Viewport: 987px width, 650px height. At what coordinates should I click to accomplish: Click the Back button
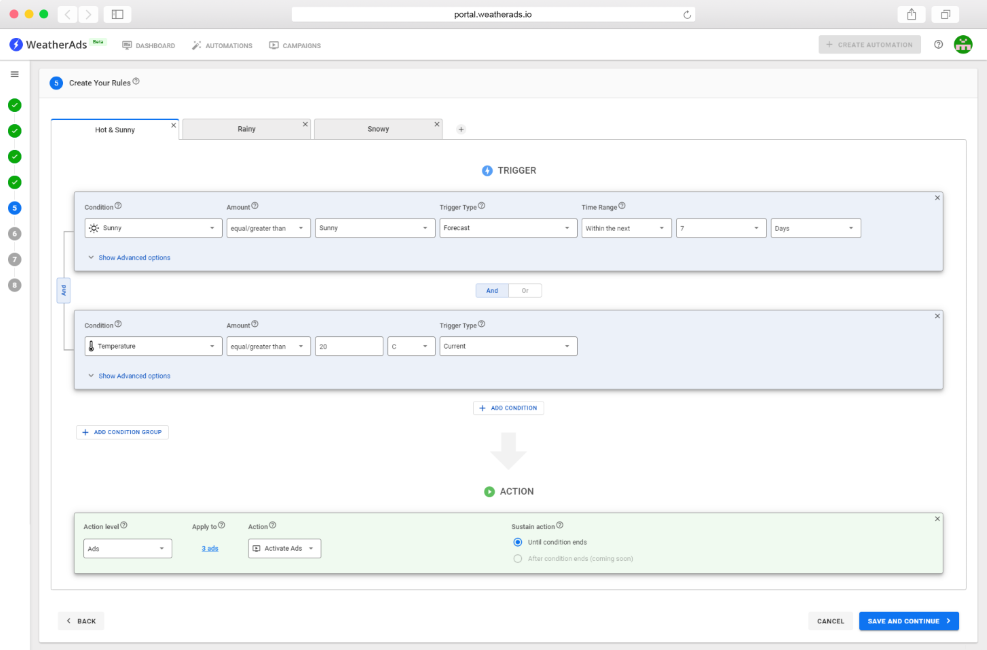[81, 621]
